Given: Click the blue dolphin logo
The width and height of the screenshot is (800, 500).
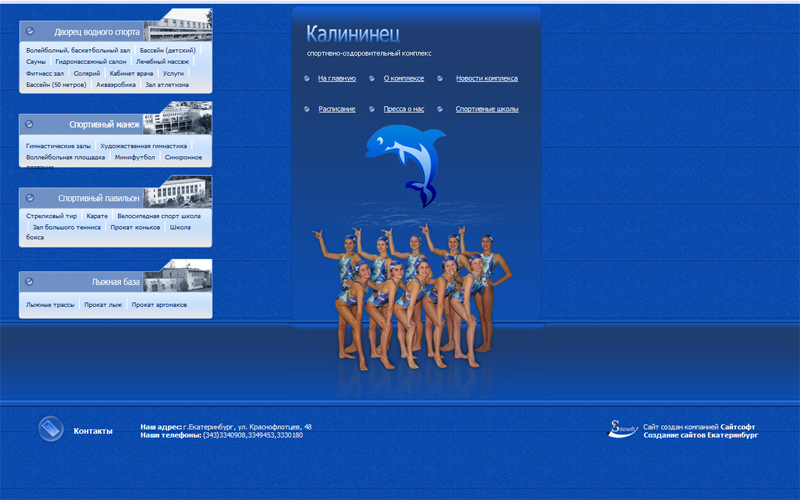Looking at the screenshot, I should point(406,166).
